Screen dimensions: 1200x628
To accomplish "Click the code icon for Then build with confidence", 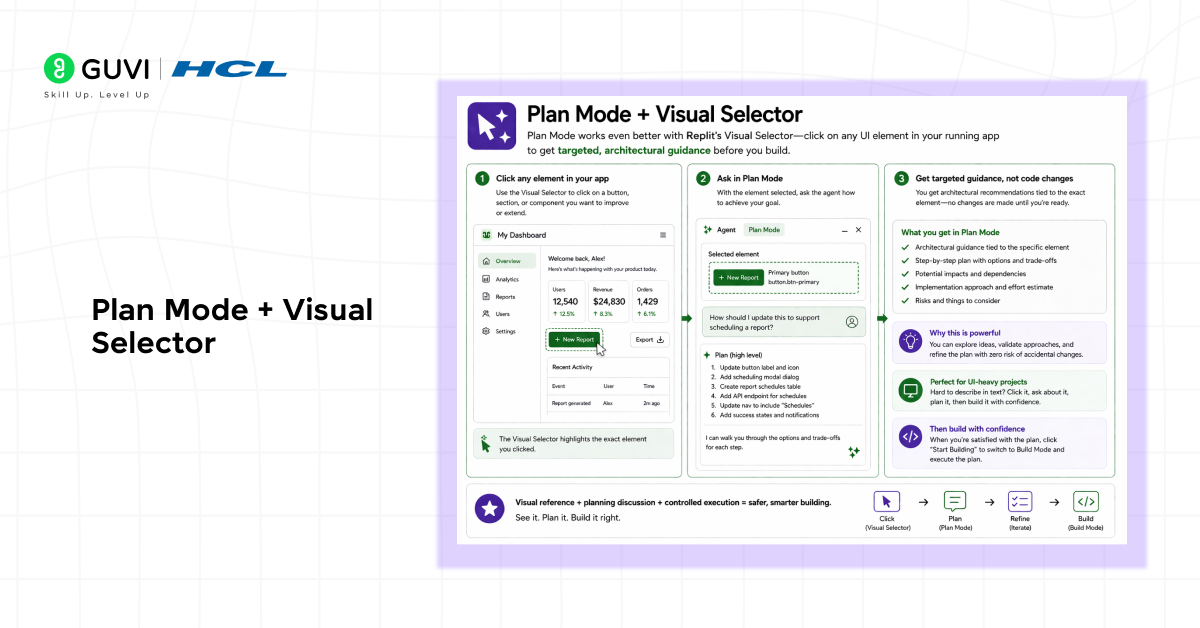I will (x=910, y=436).
